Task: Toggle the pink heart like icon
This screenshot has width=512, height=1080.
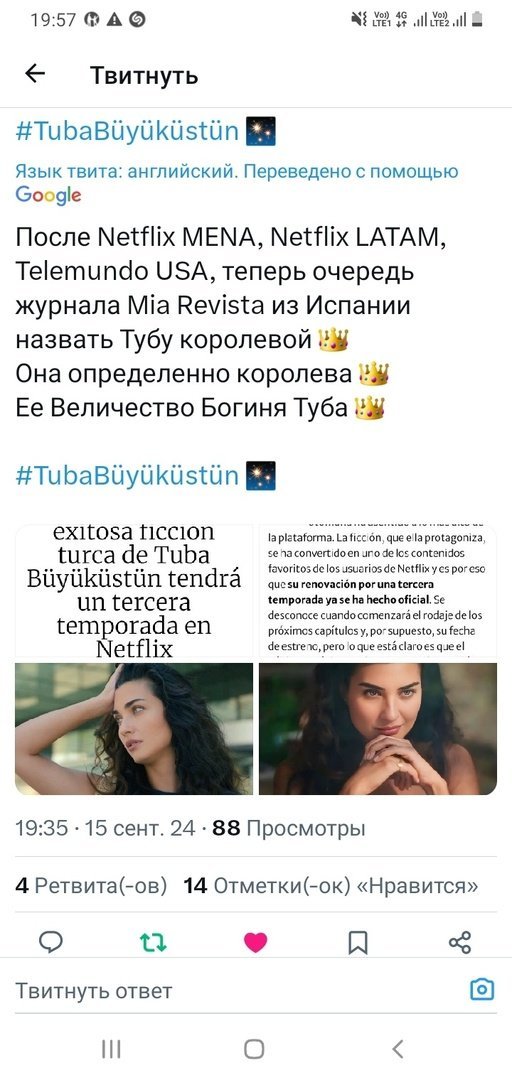Action: [255, 942]
